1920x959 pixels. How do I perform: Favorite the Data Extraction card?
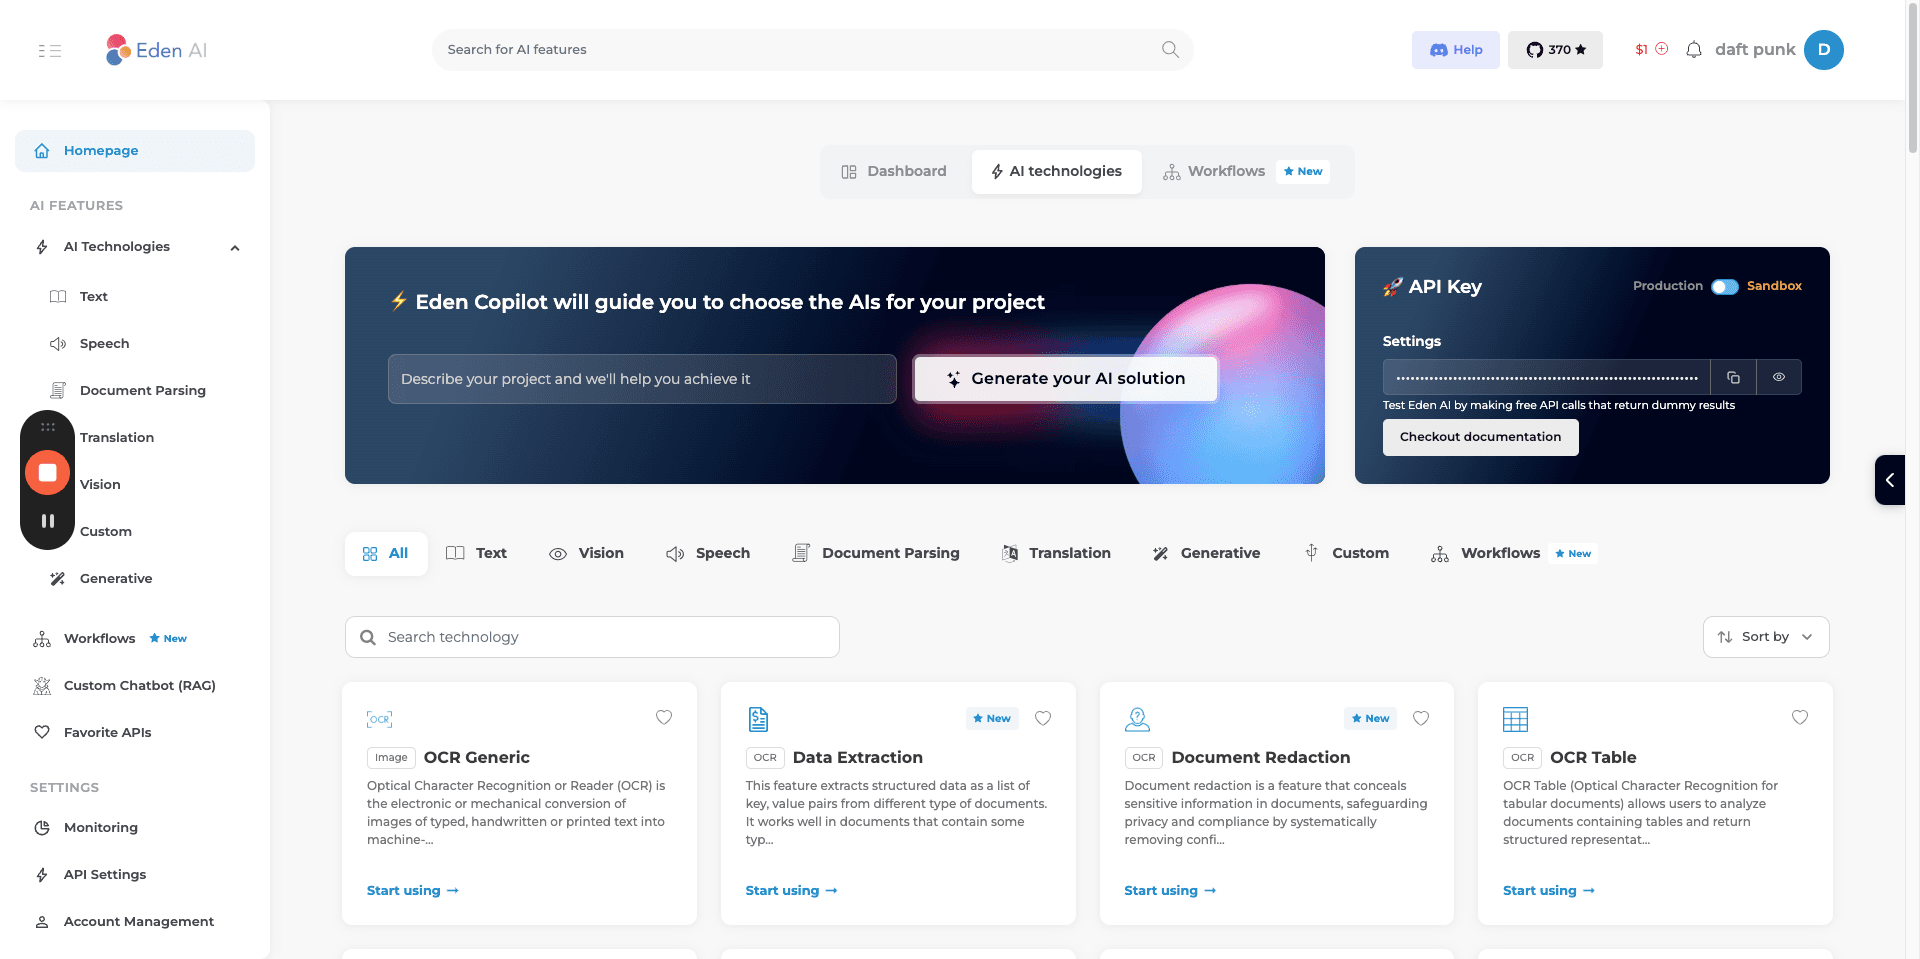click(1043, 718)
